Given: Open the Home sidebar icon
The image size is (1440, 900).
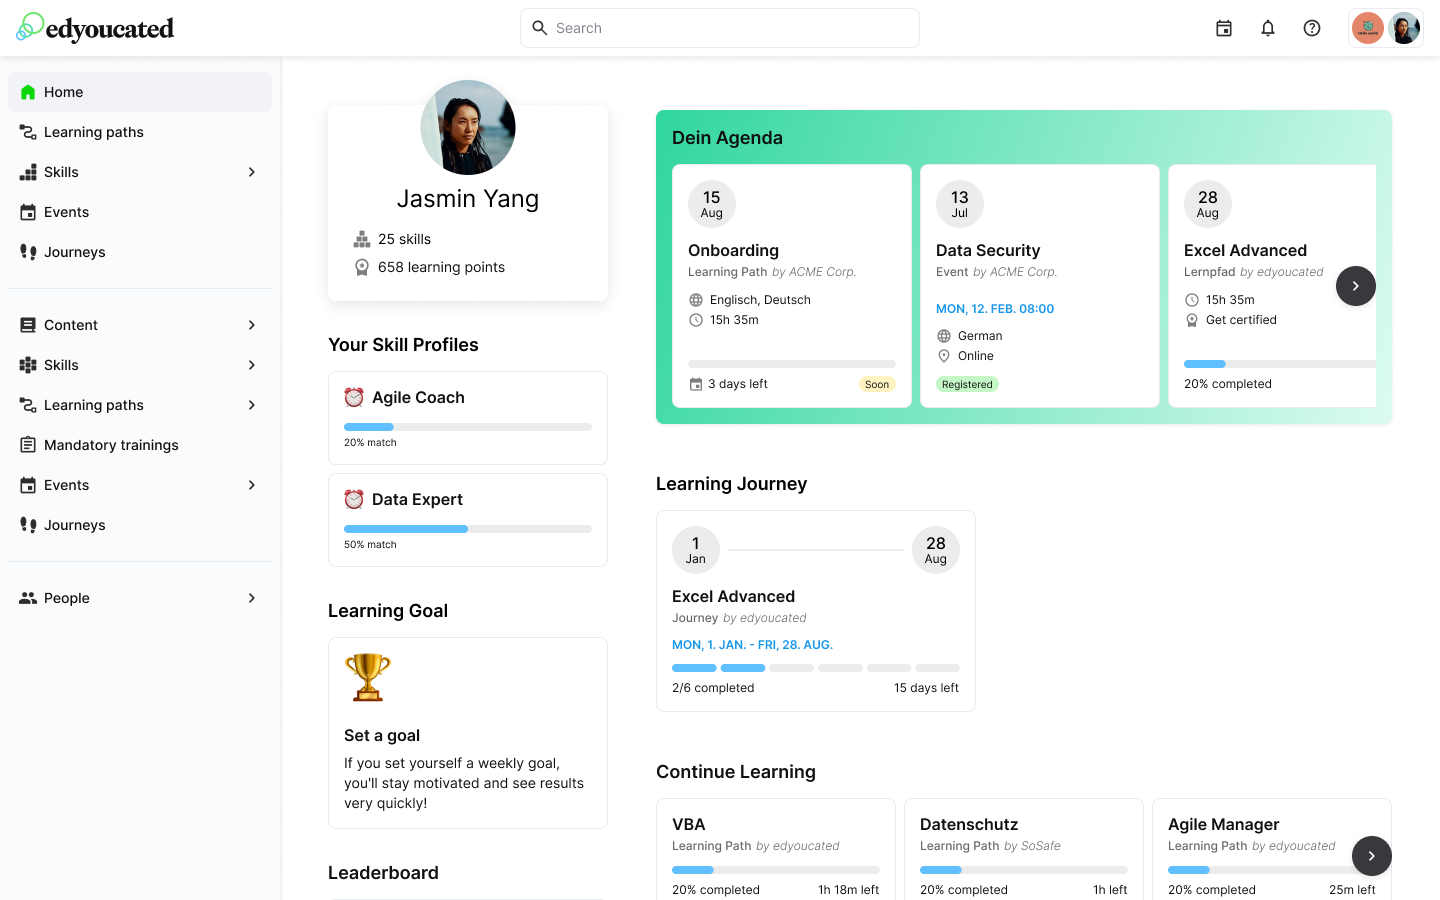Looking at the screenshot, I should point(28,91).
